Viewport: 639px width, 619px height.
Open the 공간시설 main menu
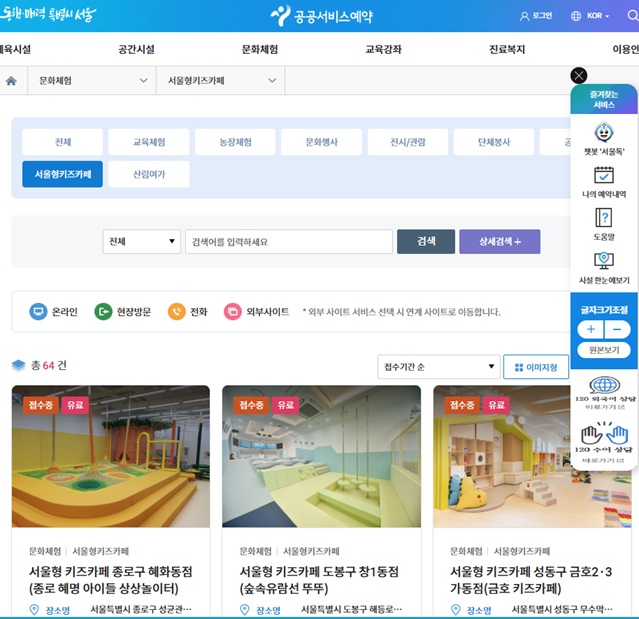pyautogui.click(x=137, y=49)
